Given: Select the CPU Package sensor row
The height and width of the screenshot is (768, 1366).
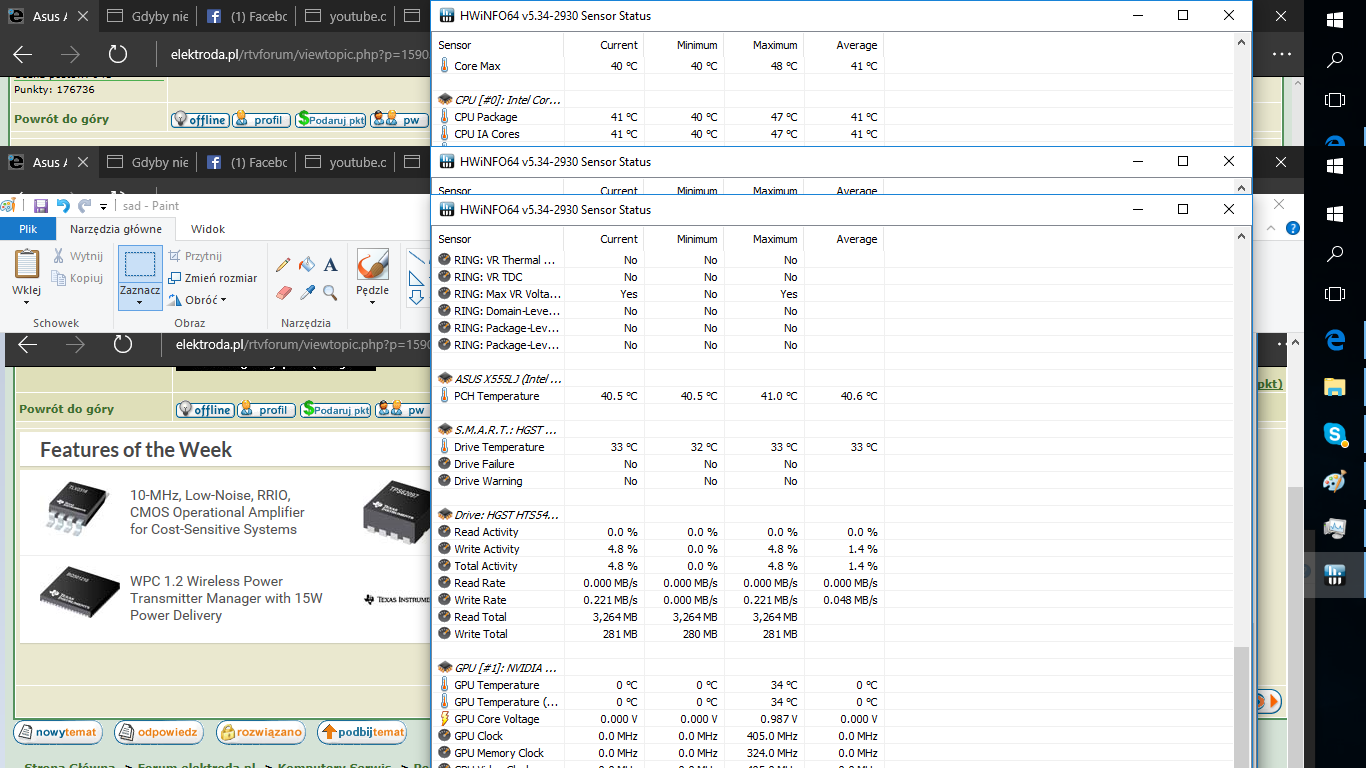Looking at the screenshot, I should pos(660,117).
